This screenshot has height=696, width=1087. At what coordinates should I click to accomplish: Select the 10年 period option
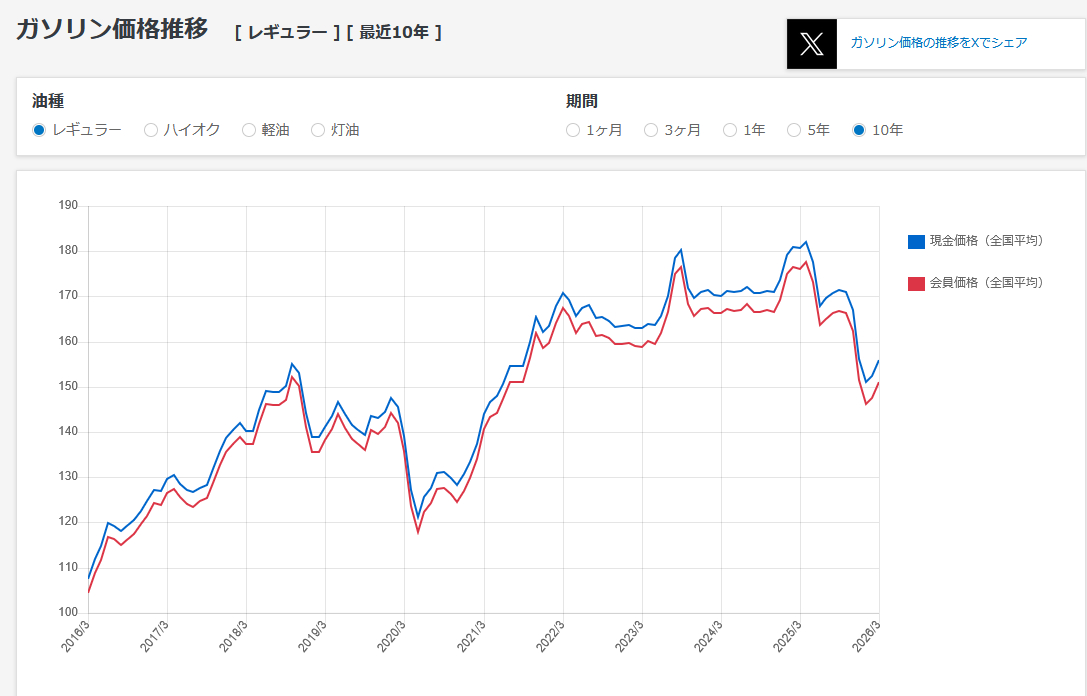(859, 130)
